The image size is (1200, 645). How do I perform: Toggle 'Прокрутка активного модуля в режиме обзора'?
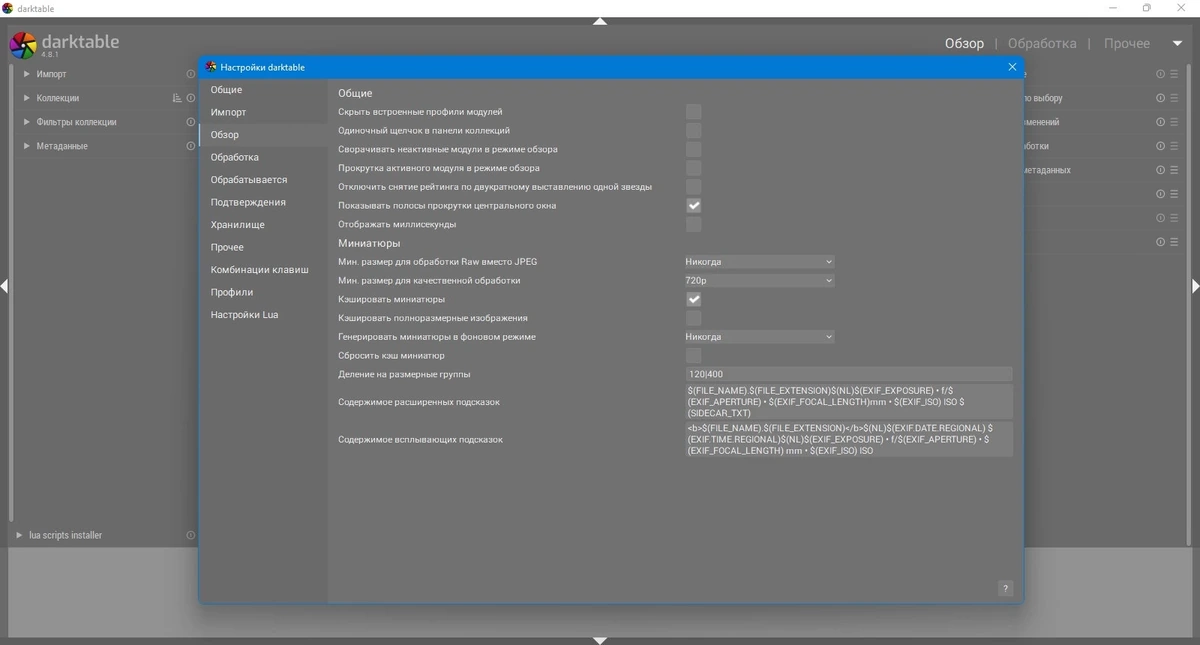(693, 168)
